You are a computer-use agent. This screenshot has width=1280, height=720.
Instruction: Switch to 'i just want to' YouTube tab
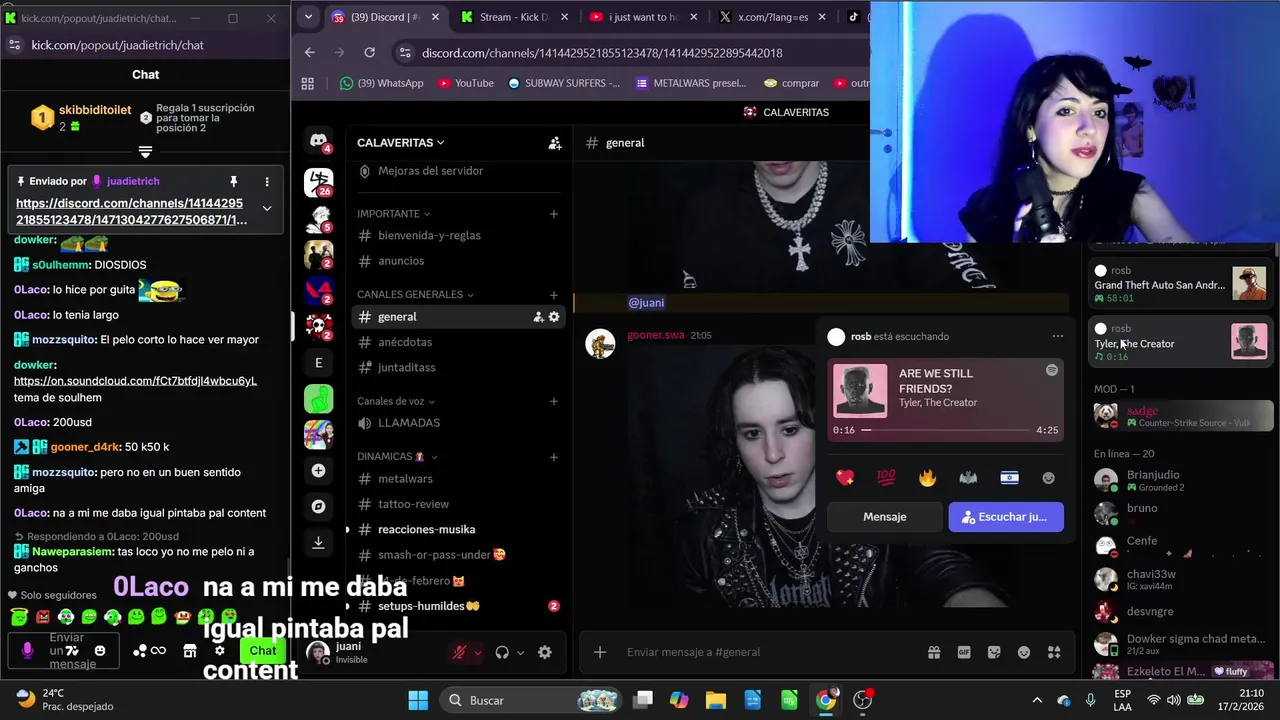(644, 17)
